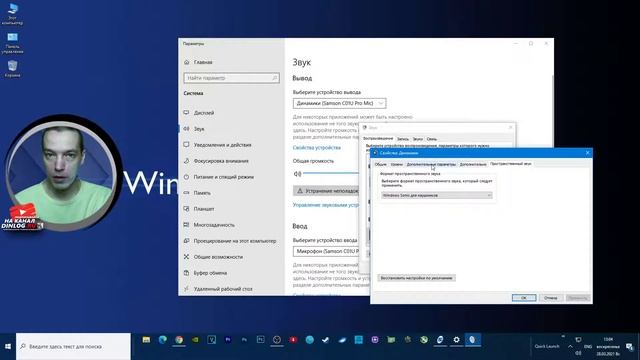Open Планшет settings page
Image resolution: width=640 pixels, height=360 pixels.
tap(204, 209)
